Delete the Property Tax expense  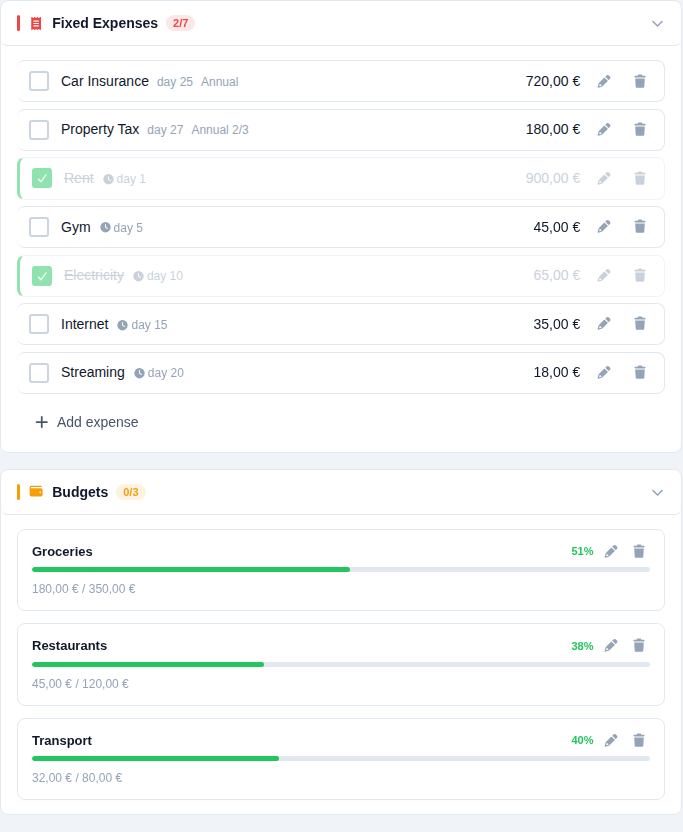point(640,129)
